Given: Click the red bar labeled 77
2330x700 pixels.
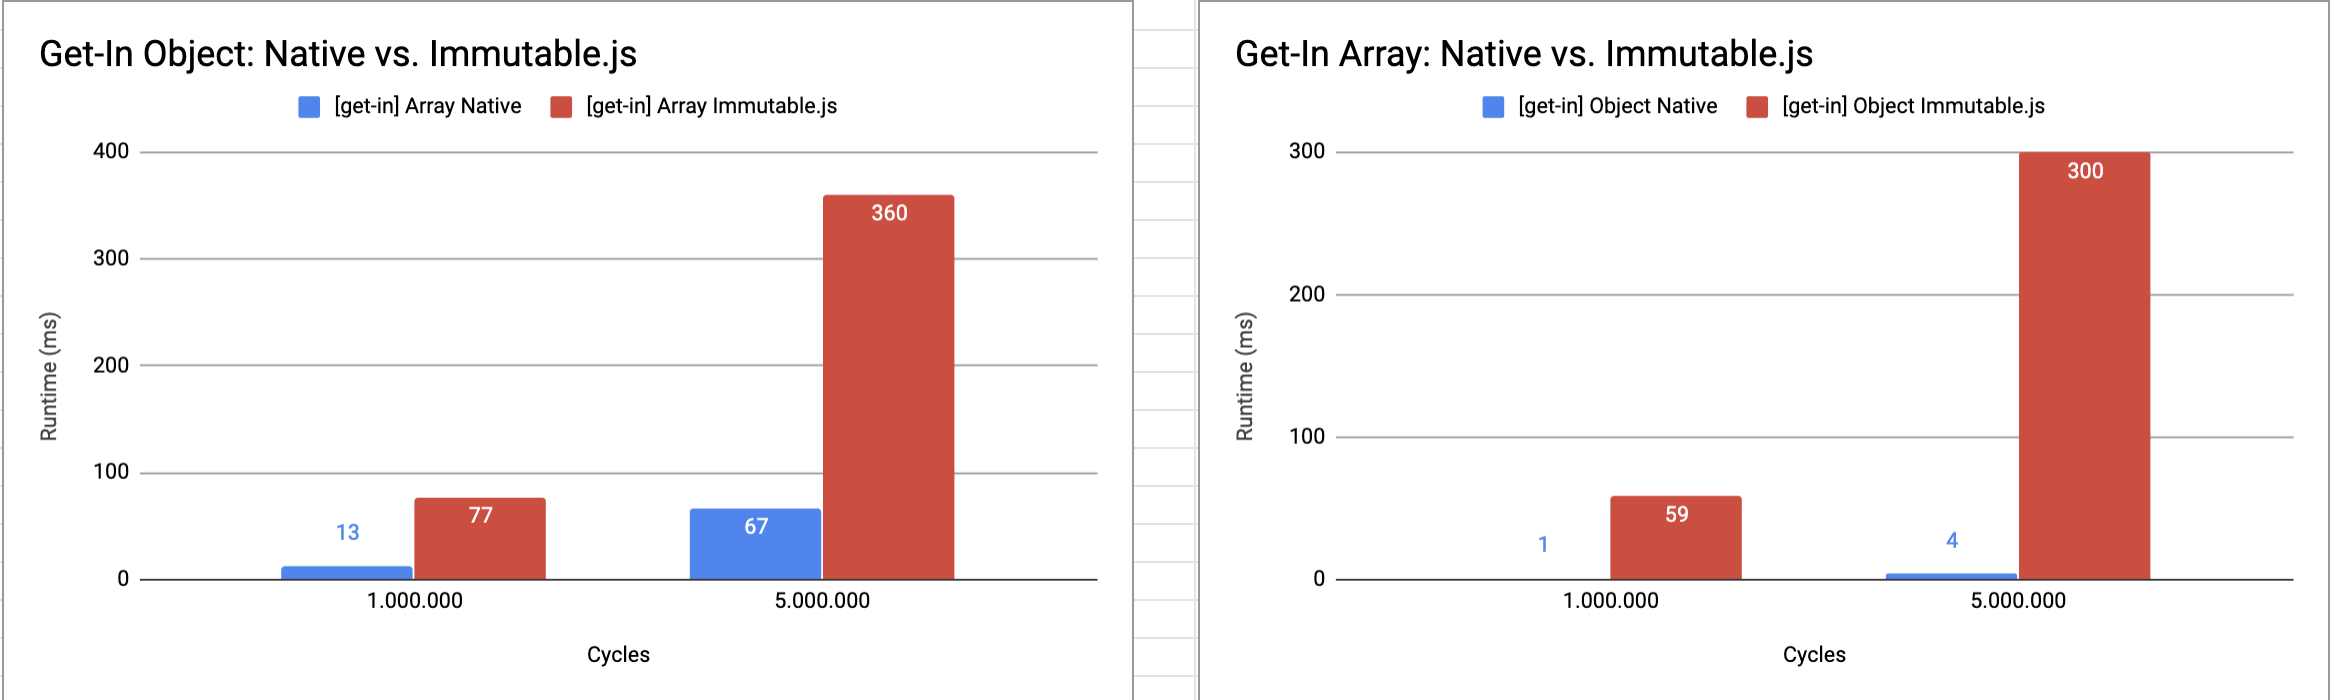Looking at the screenshot, I should pyautogui.click(x=480, y=538).
